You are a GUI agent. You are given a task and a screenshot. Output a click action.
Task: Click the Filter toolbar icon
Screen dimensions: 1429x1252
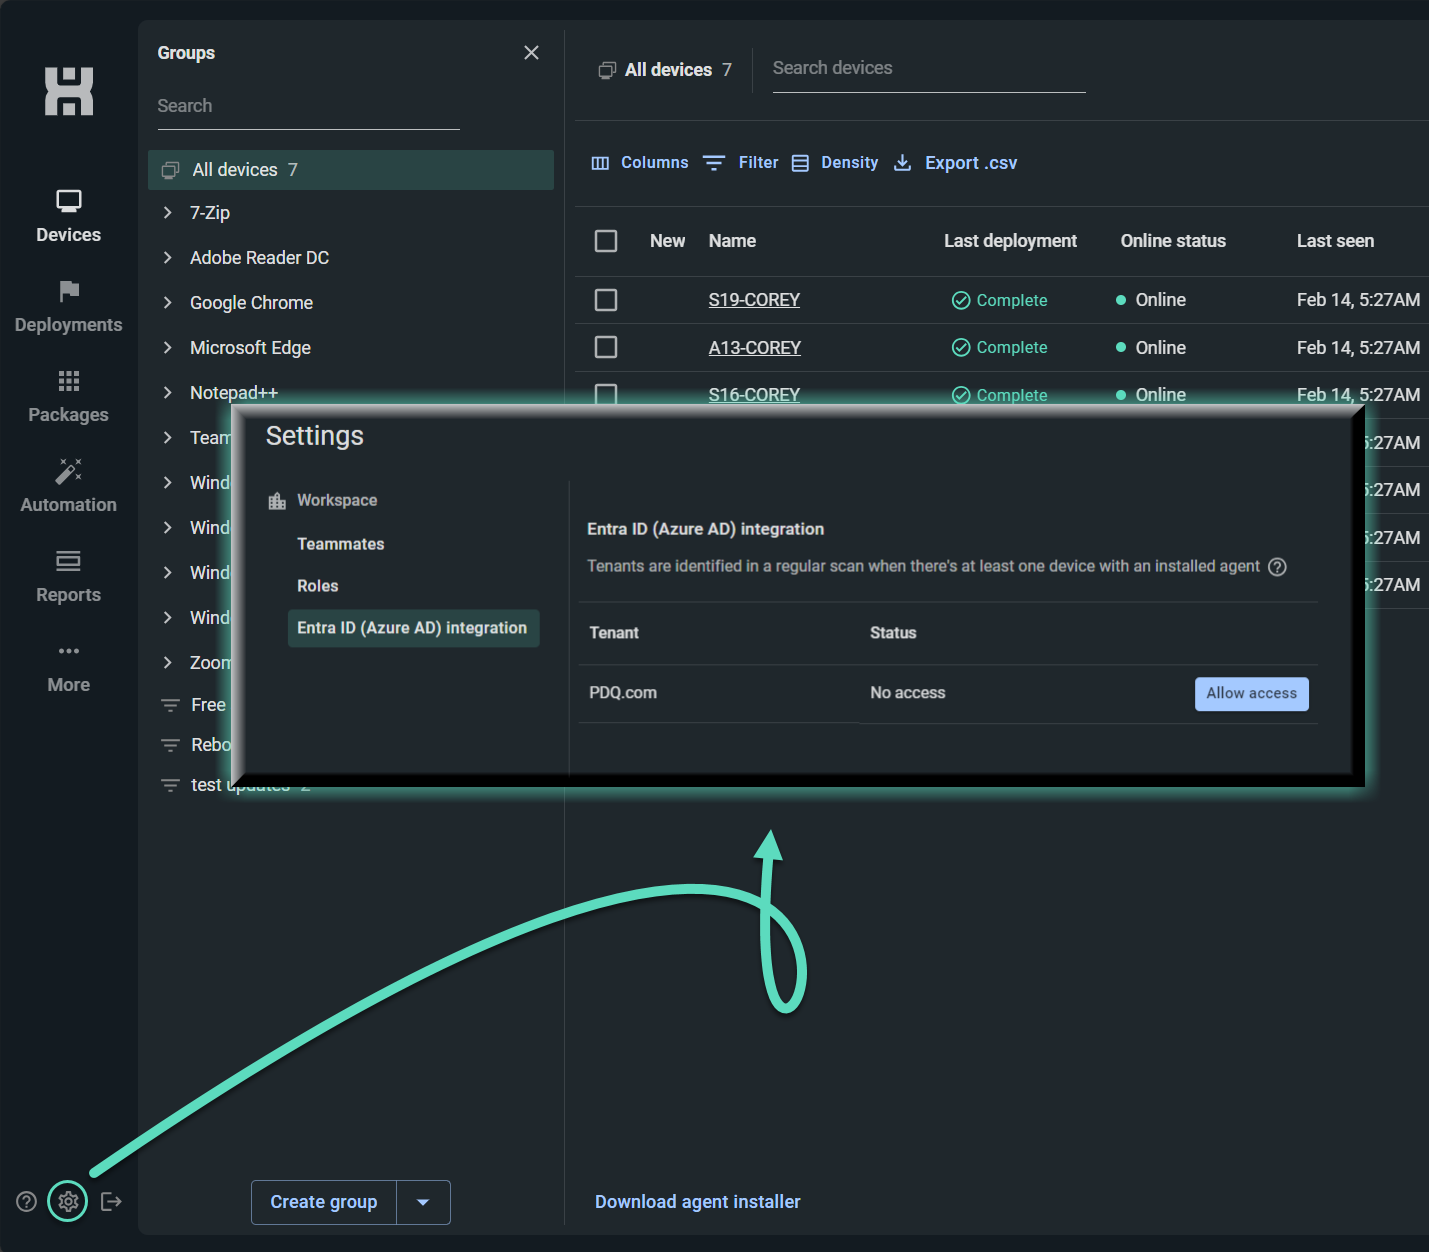714,163
